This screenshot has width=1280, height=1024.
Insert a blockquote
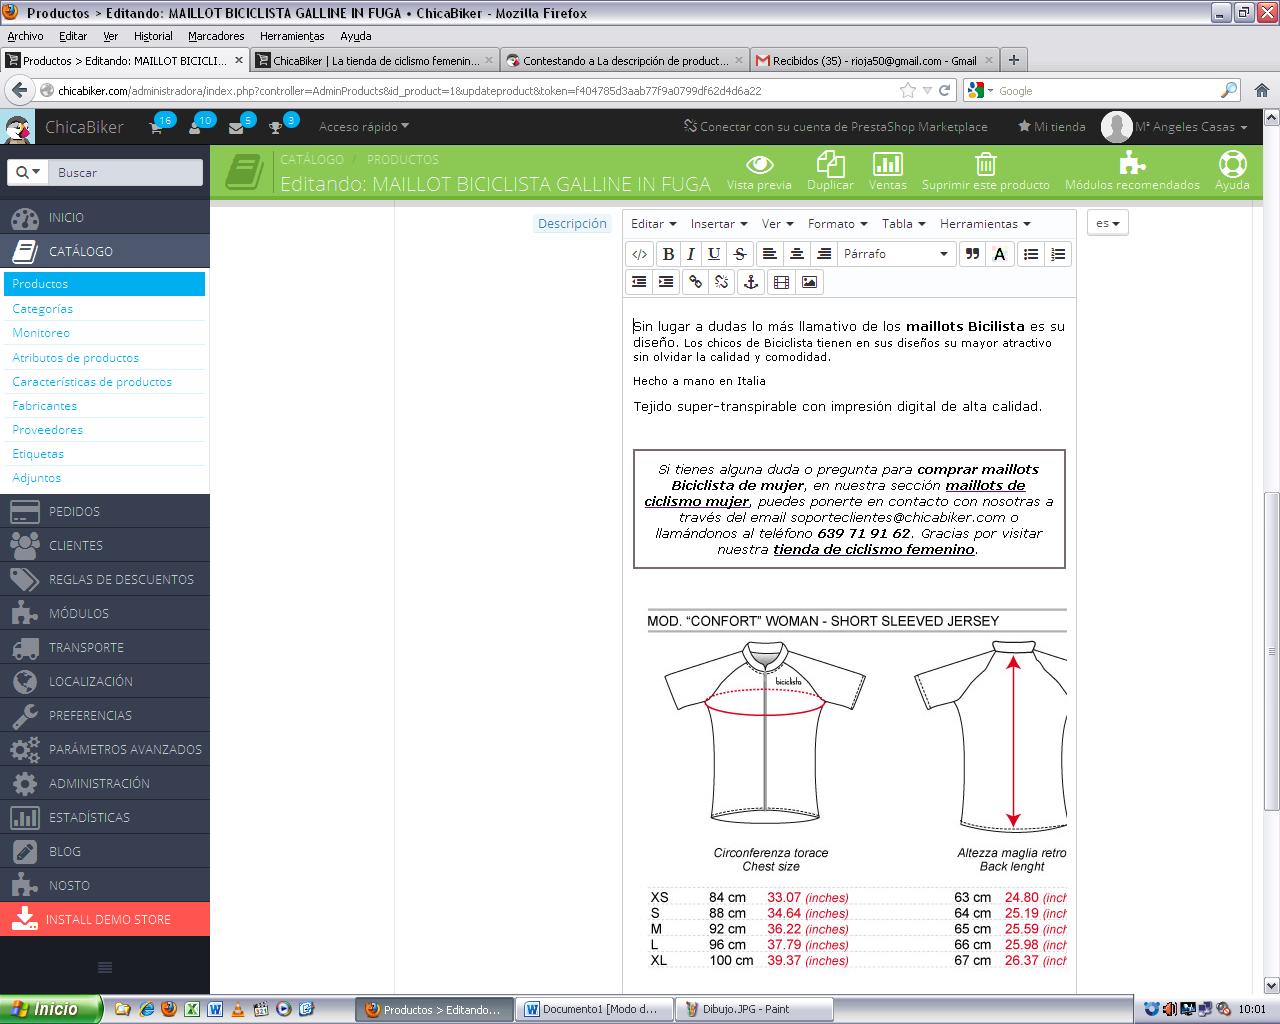point(971,254)
